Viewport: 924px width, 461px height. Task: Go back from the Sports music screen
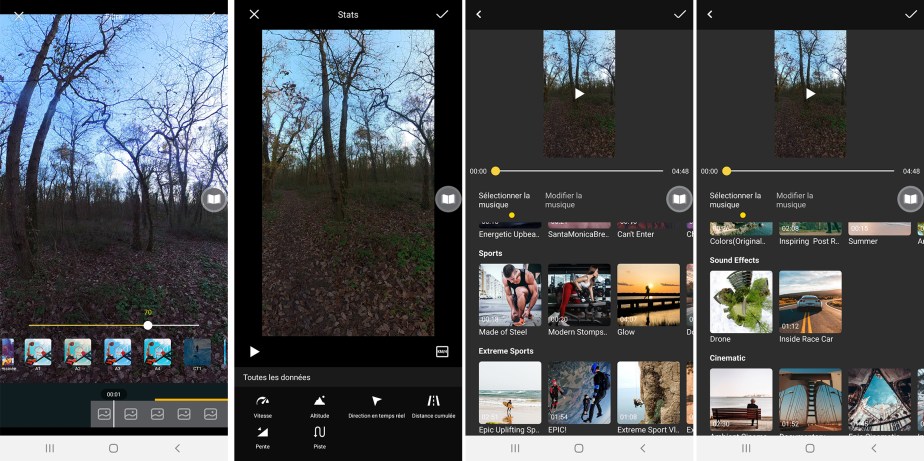(478, 14)
